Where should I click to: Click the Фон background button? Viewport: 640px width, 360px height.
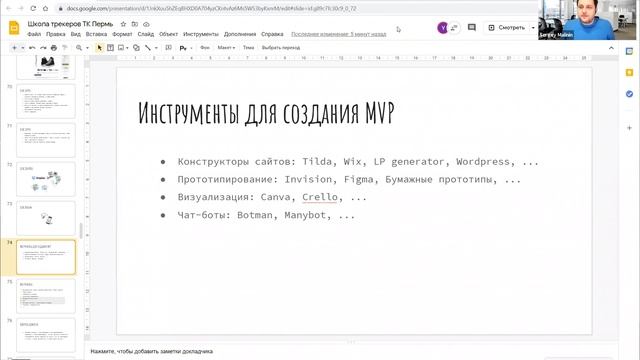(205, 48)
